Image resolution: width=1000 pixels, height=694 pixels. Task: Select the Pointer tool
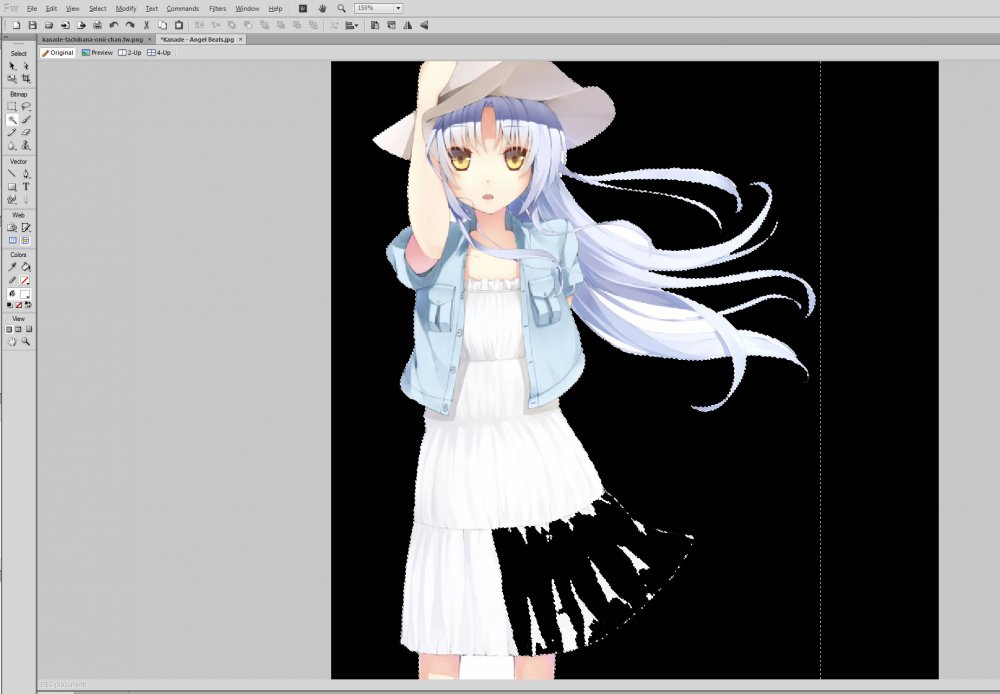click(12, 66)
